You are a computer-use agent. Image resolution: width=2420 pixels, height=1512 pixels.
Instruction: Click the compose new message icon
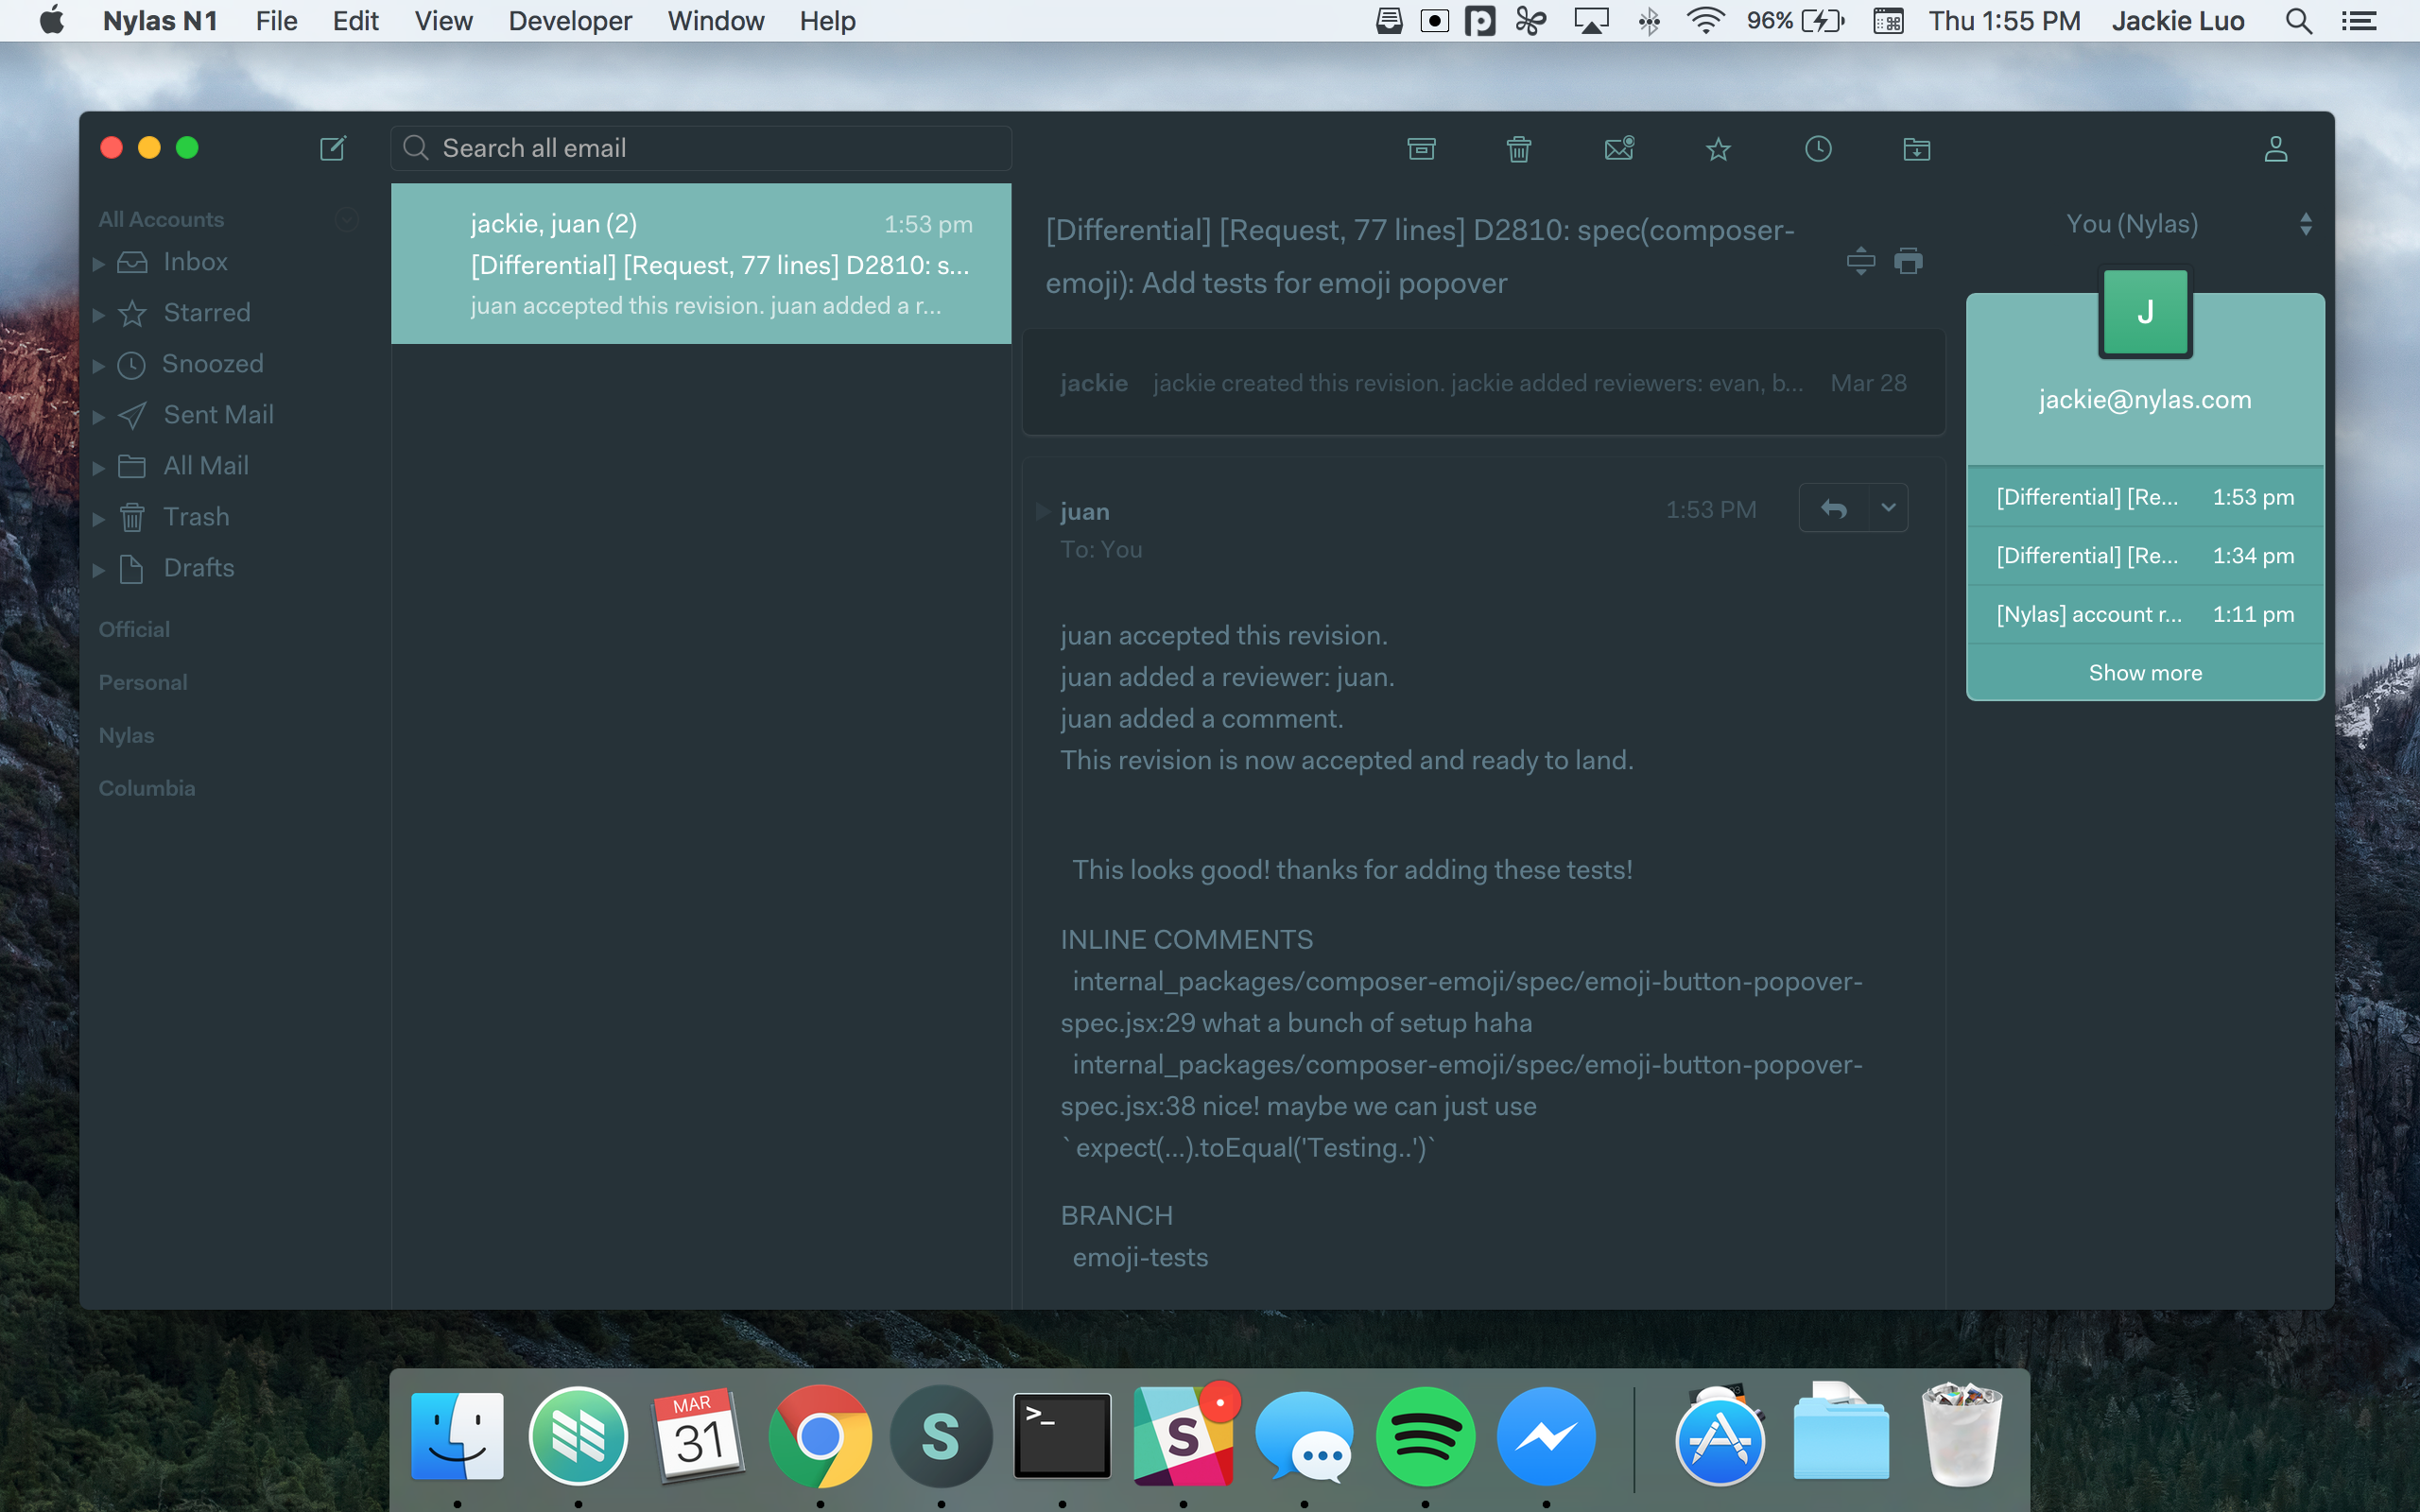(332, 148)
